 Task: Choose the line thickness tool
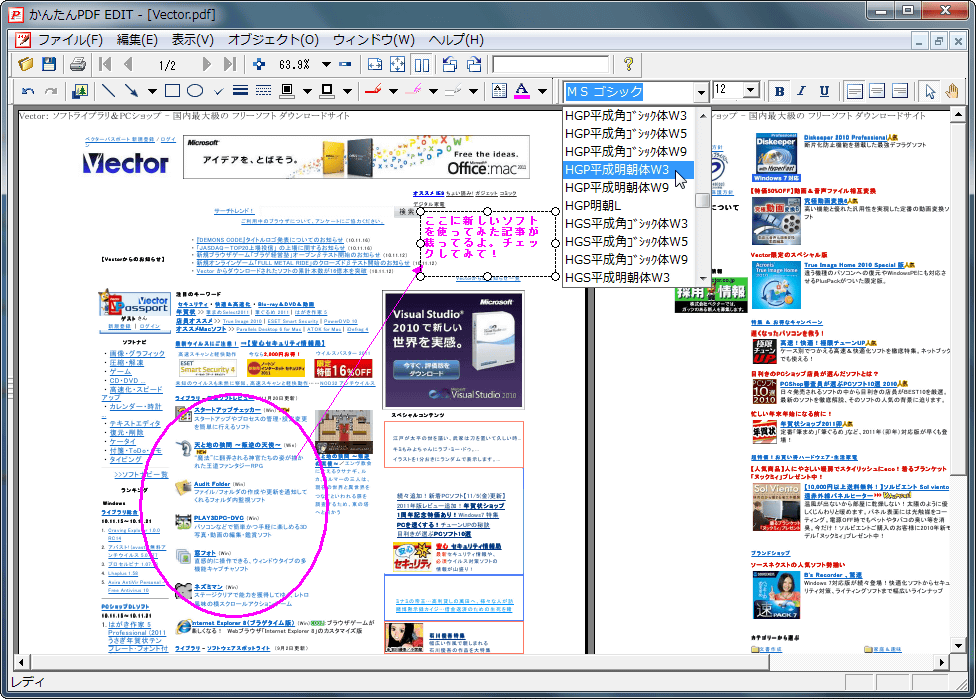point(241,91)
